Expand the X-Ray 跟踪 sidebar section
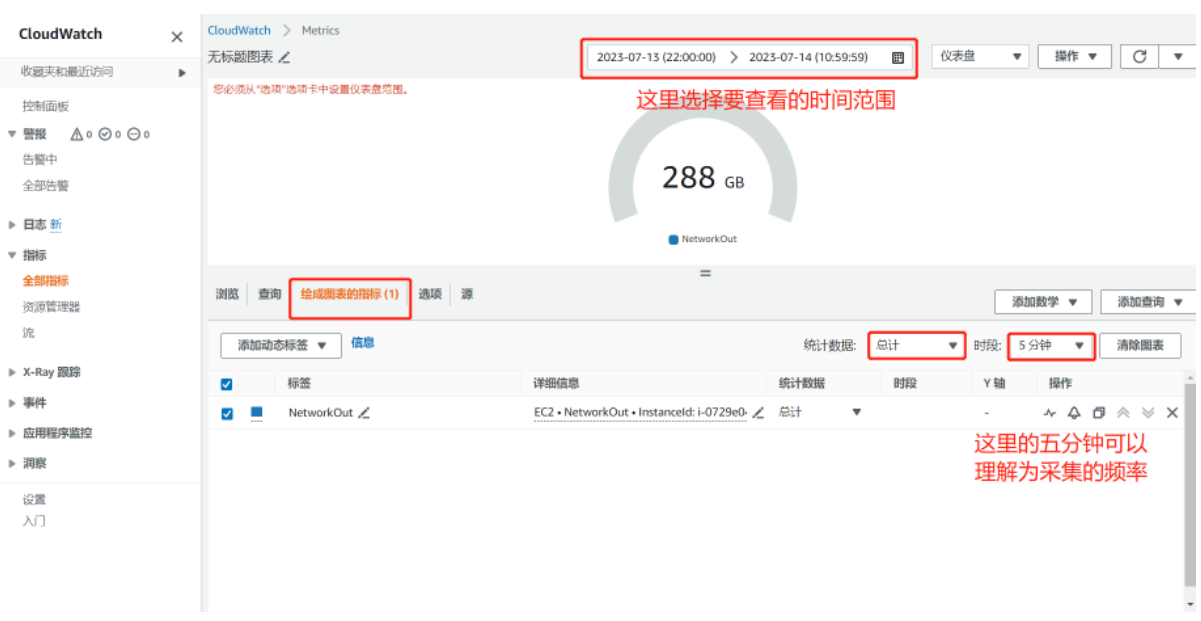 (12, 372)
